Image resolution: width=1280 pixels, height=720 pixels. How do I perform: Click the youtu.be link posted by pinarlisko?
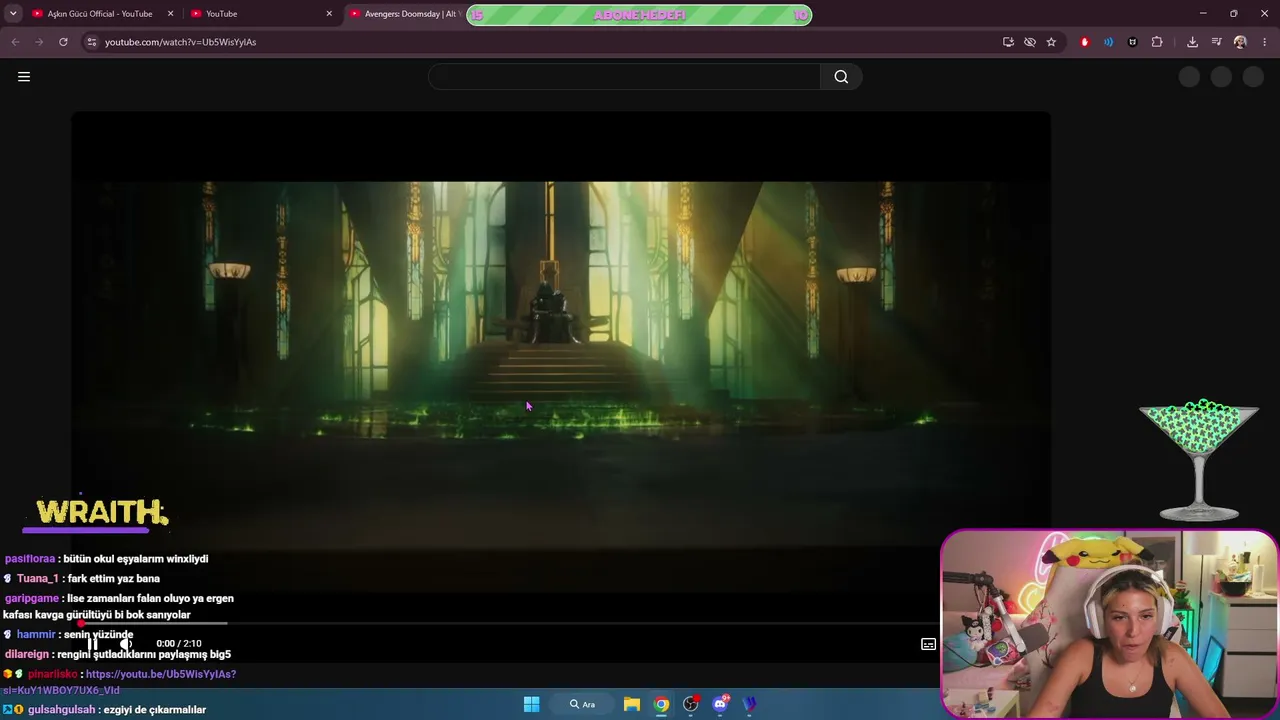(120, 682)
